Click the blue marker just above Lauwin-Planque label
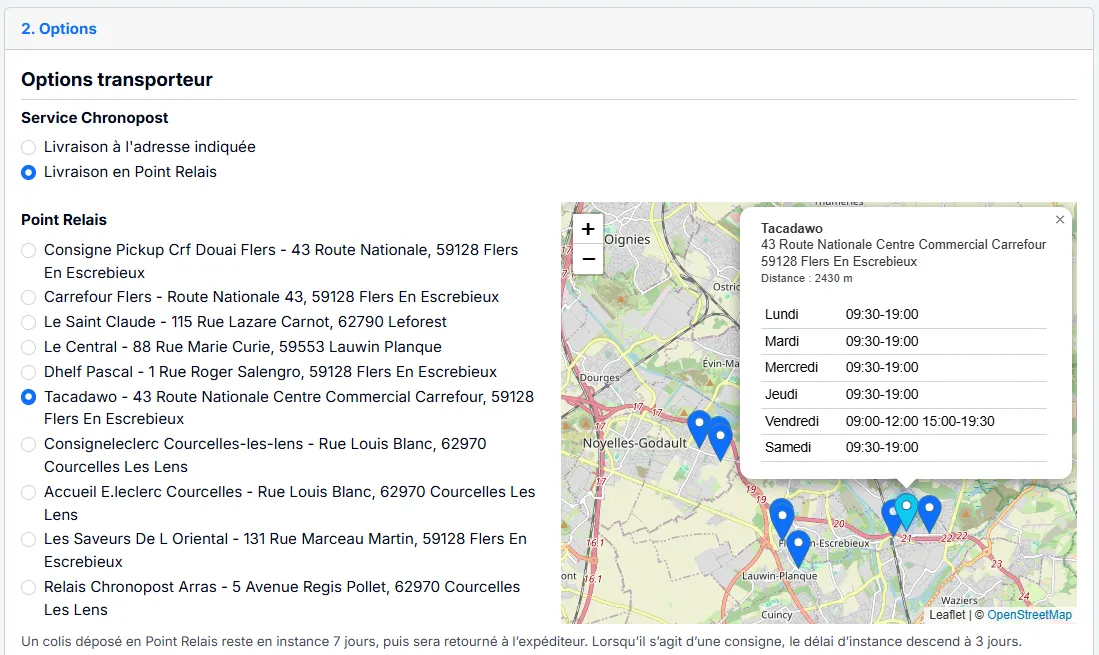This screenshot has height=655, width=1099. [798, 546]
